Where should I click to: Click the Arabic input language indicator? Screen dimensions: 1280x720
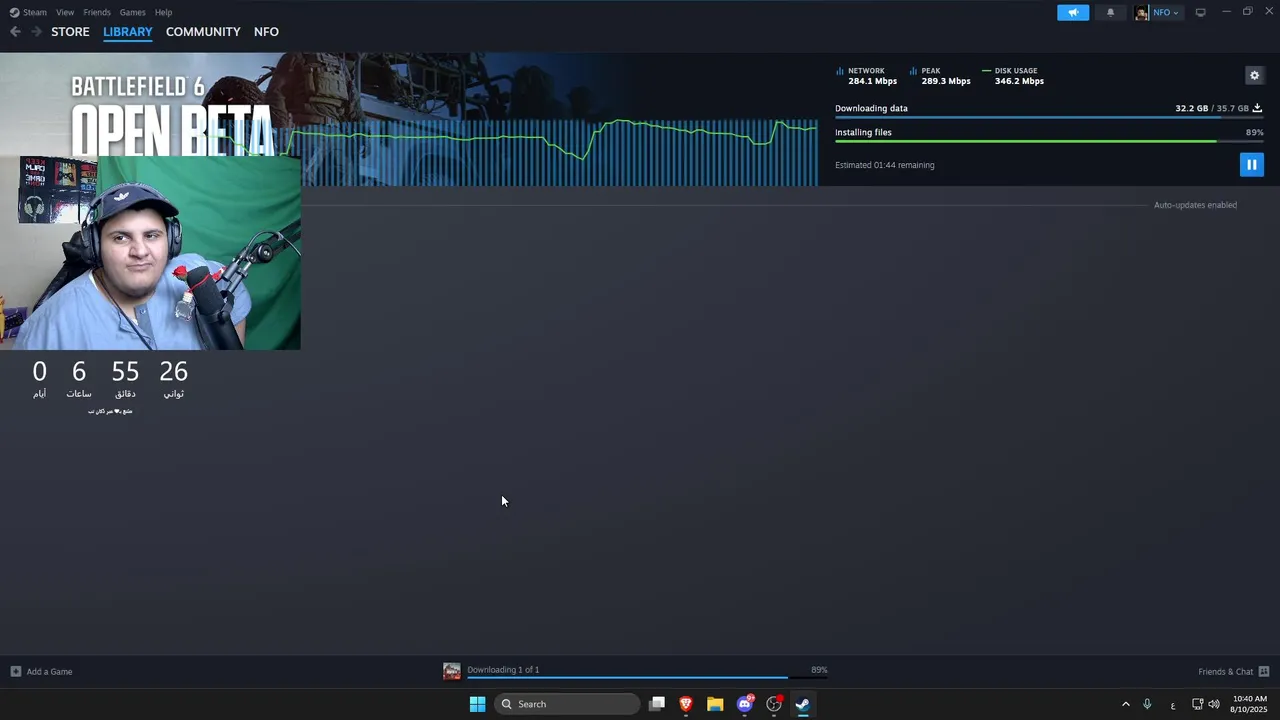[x=1172, y=705]
